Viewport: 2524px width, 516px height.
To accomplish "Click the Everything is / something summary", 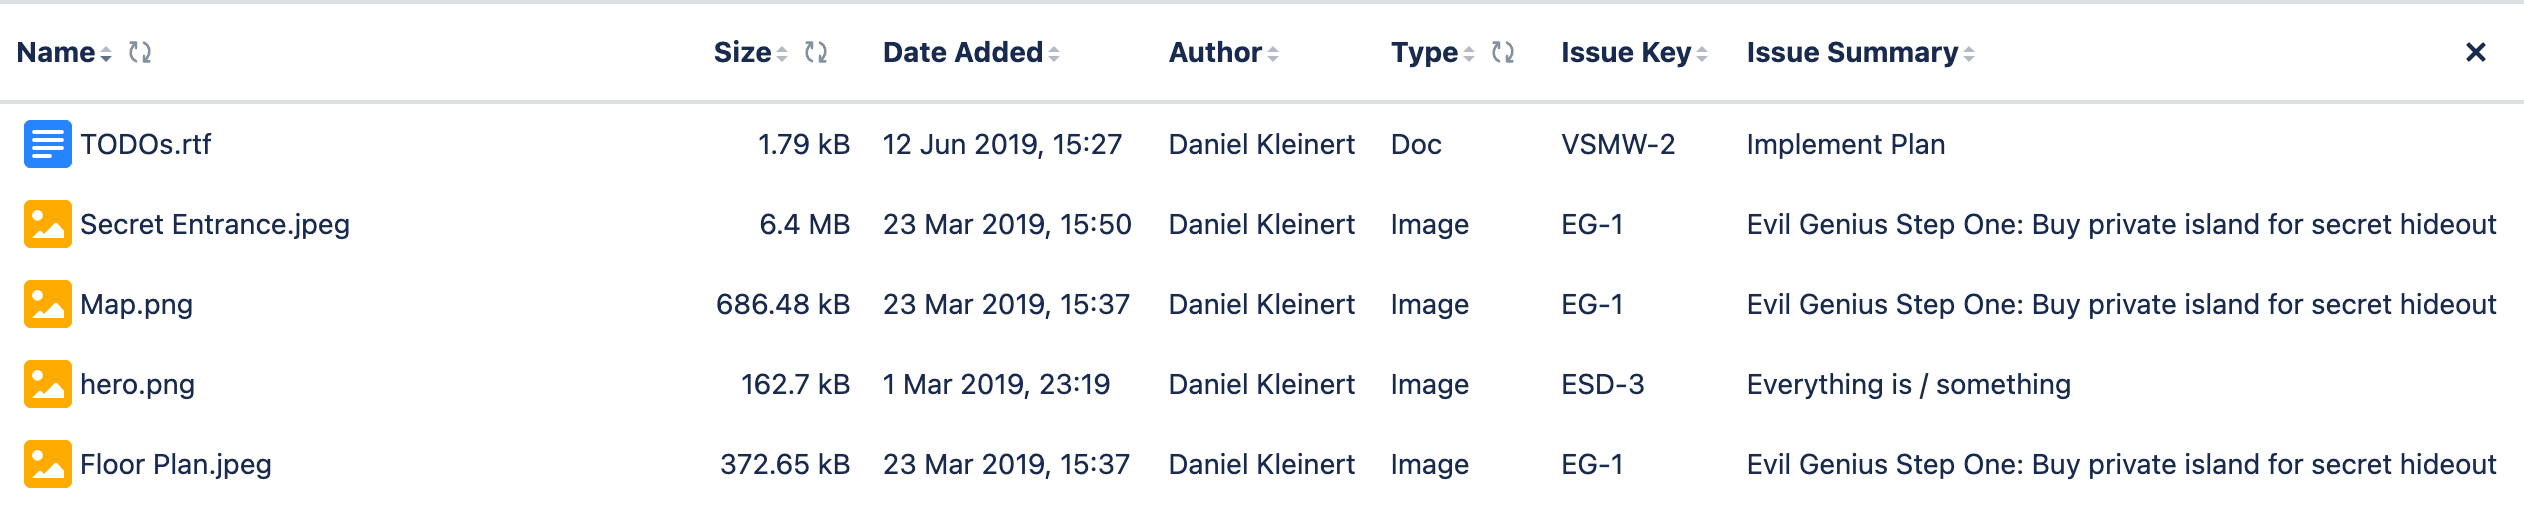I will [x=1908, y=384].
